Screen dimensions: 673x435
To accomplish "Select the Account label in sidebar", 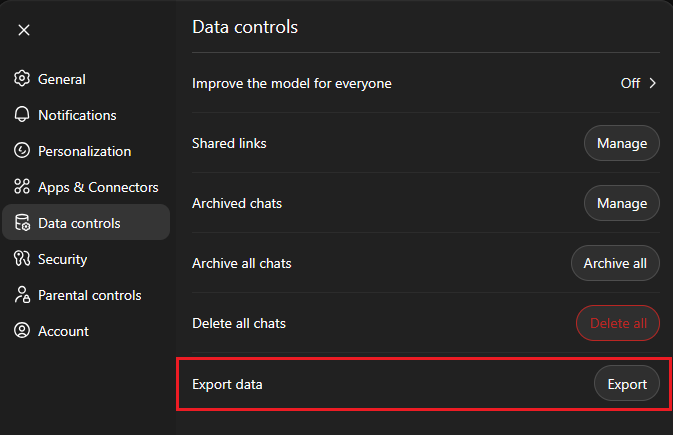I will coord(63,331).
